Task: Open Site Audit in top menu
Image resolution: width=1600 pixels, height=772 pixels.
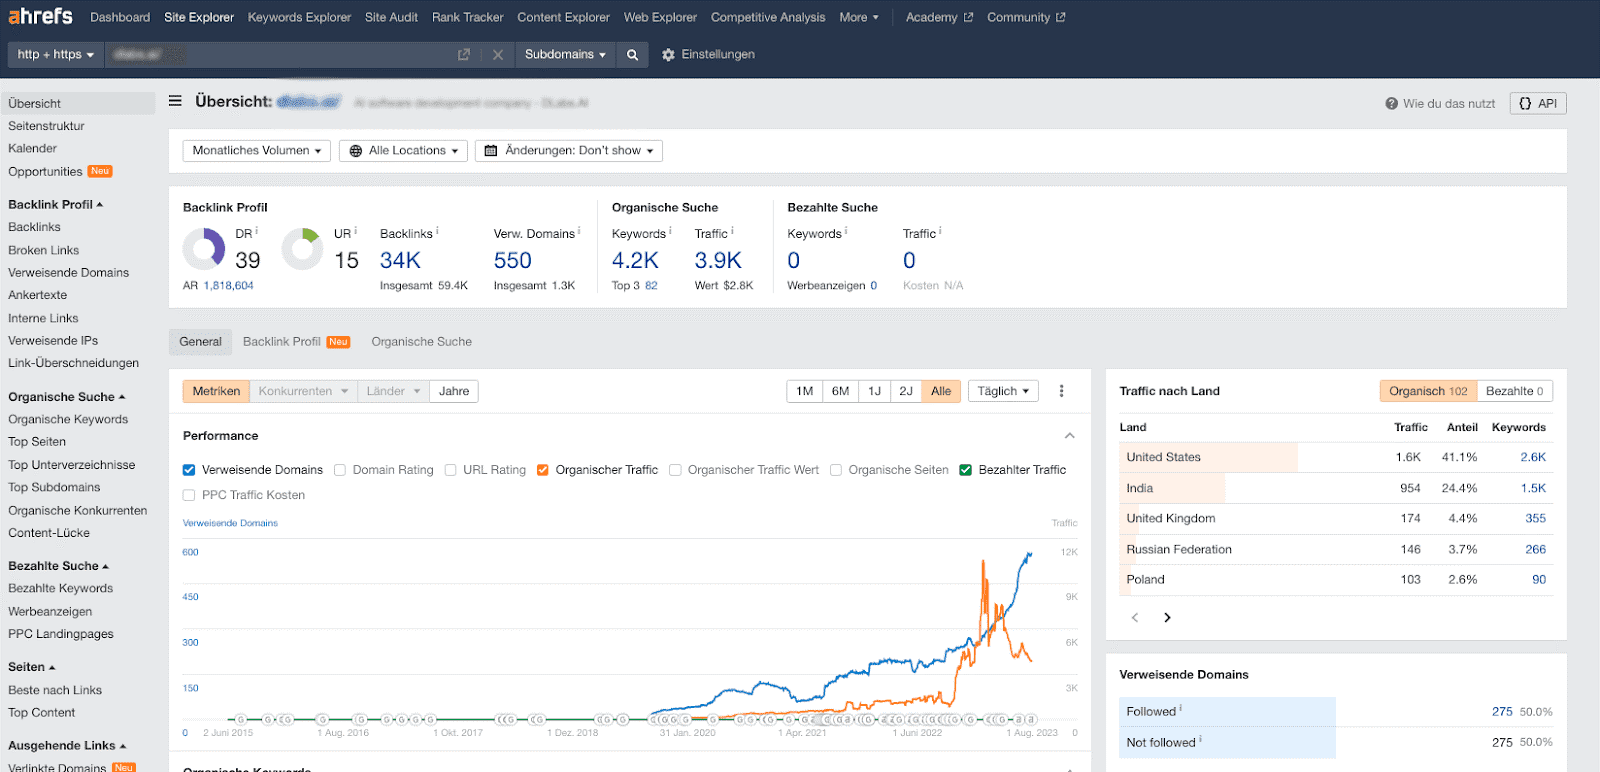Action: tap(391, 17)
